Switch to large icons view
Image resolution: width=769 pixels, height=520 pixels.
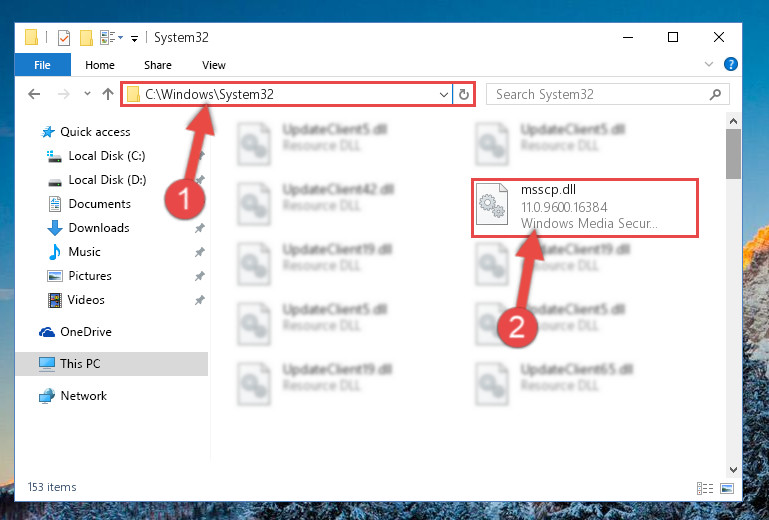coord(727,488)
